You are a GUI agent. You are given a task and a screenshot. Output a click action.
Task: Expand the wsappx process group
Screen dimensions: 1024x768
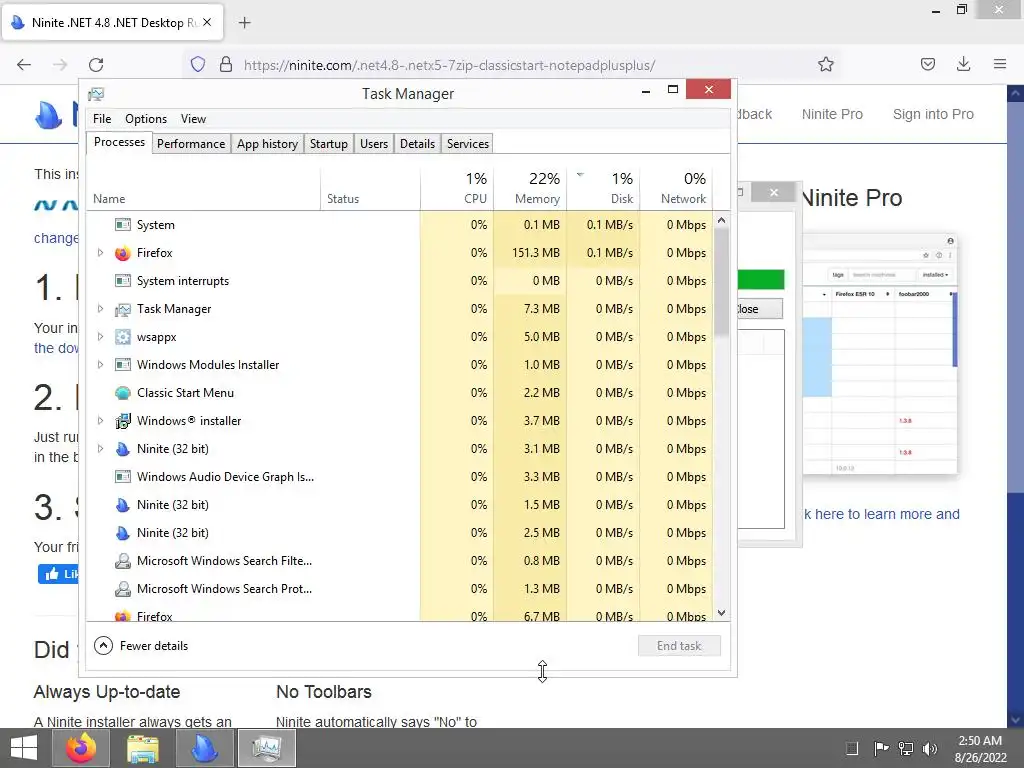click(100, 337)
